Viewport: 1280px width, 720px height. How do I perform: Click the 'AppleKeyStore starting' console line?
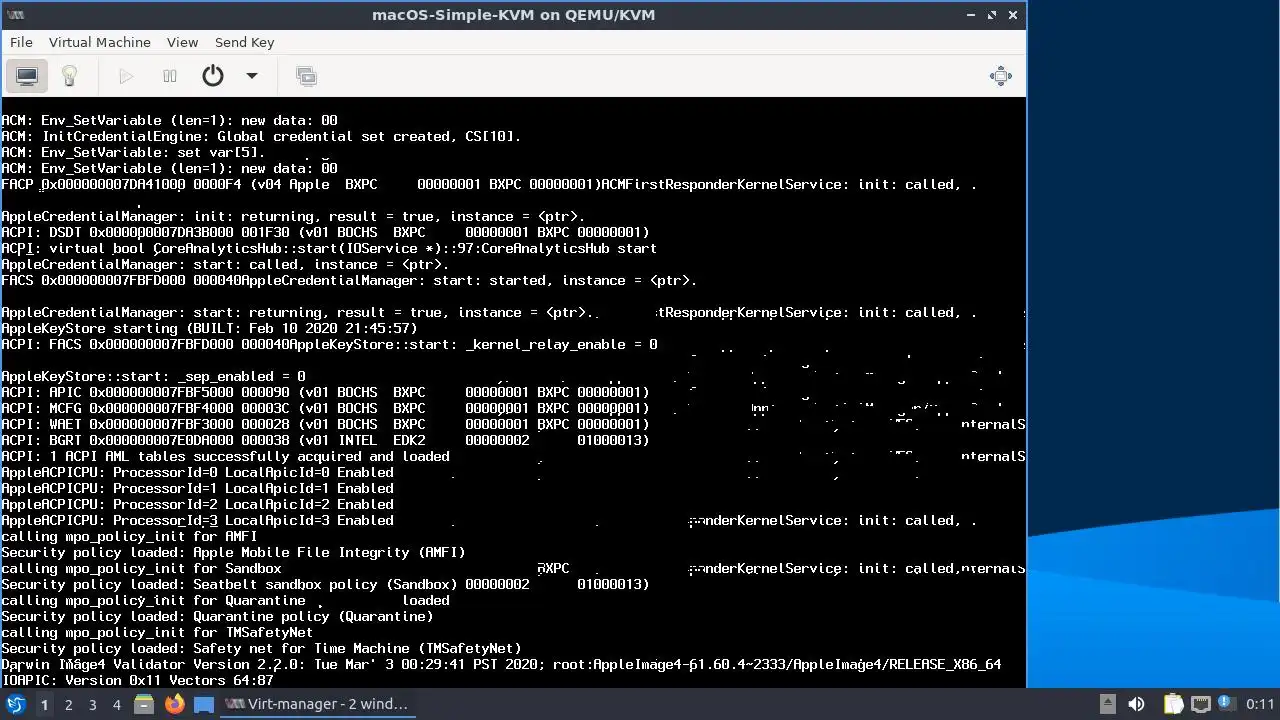coord(209,328)
